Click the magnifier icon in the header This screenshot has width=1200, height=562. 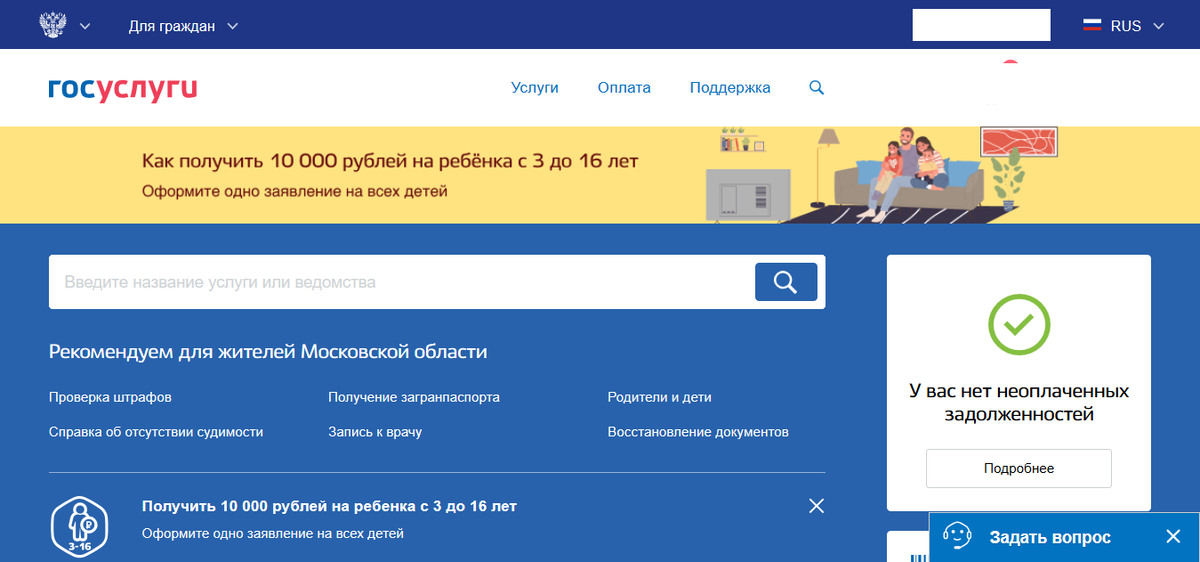tap(816, 88)
